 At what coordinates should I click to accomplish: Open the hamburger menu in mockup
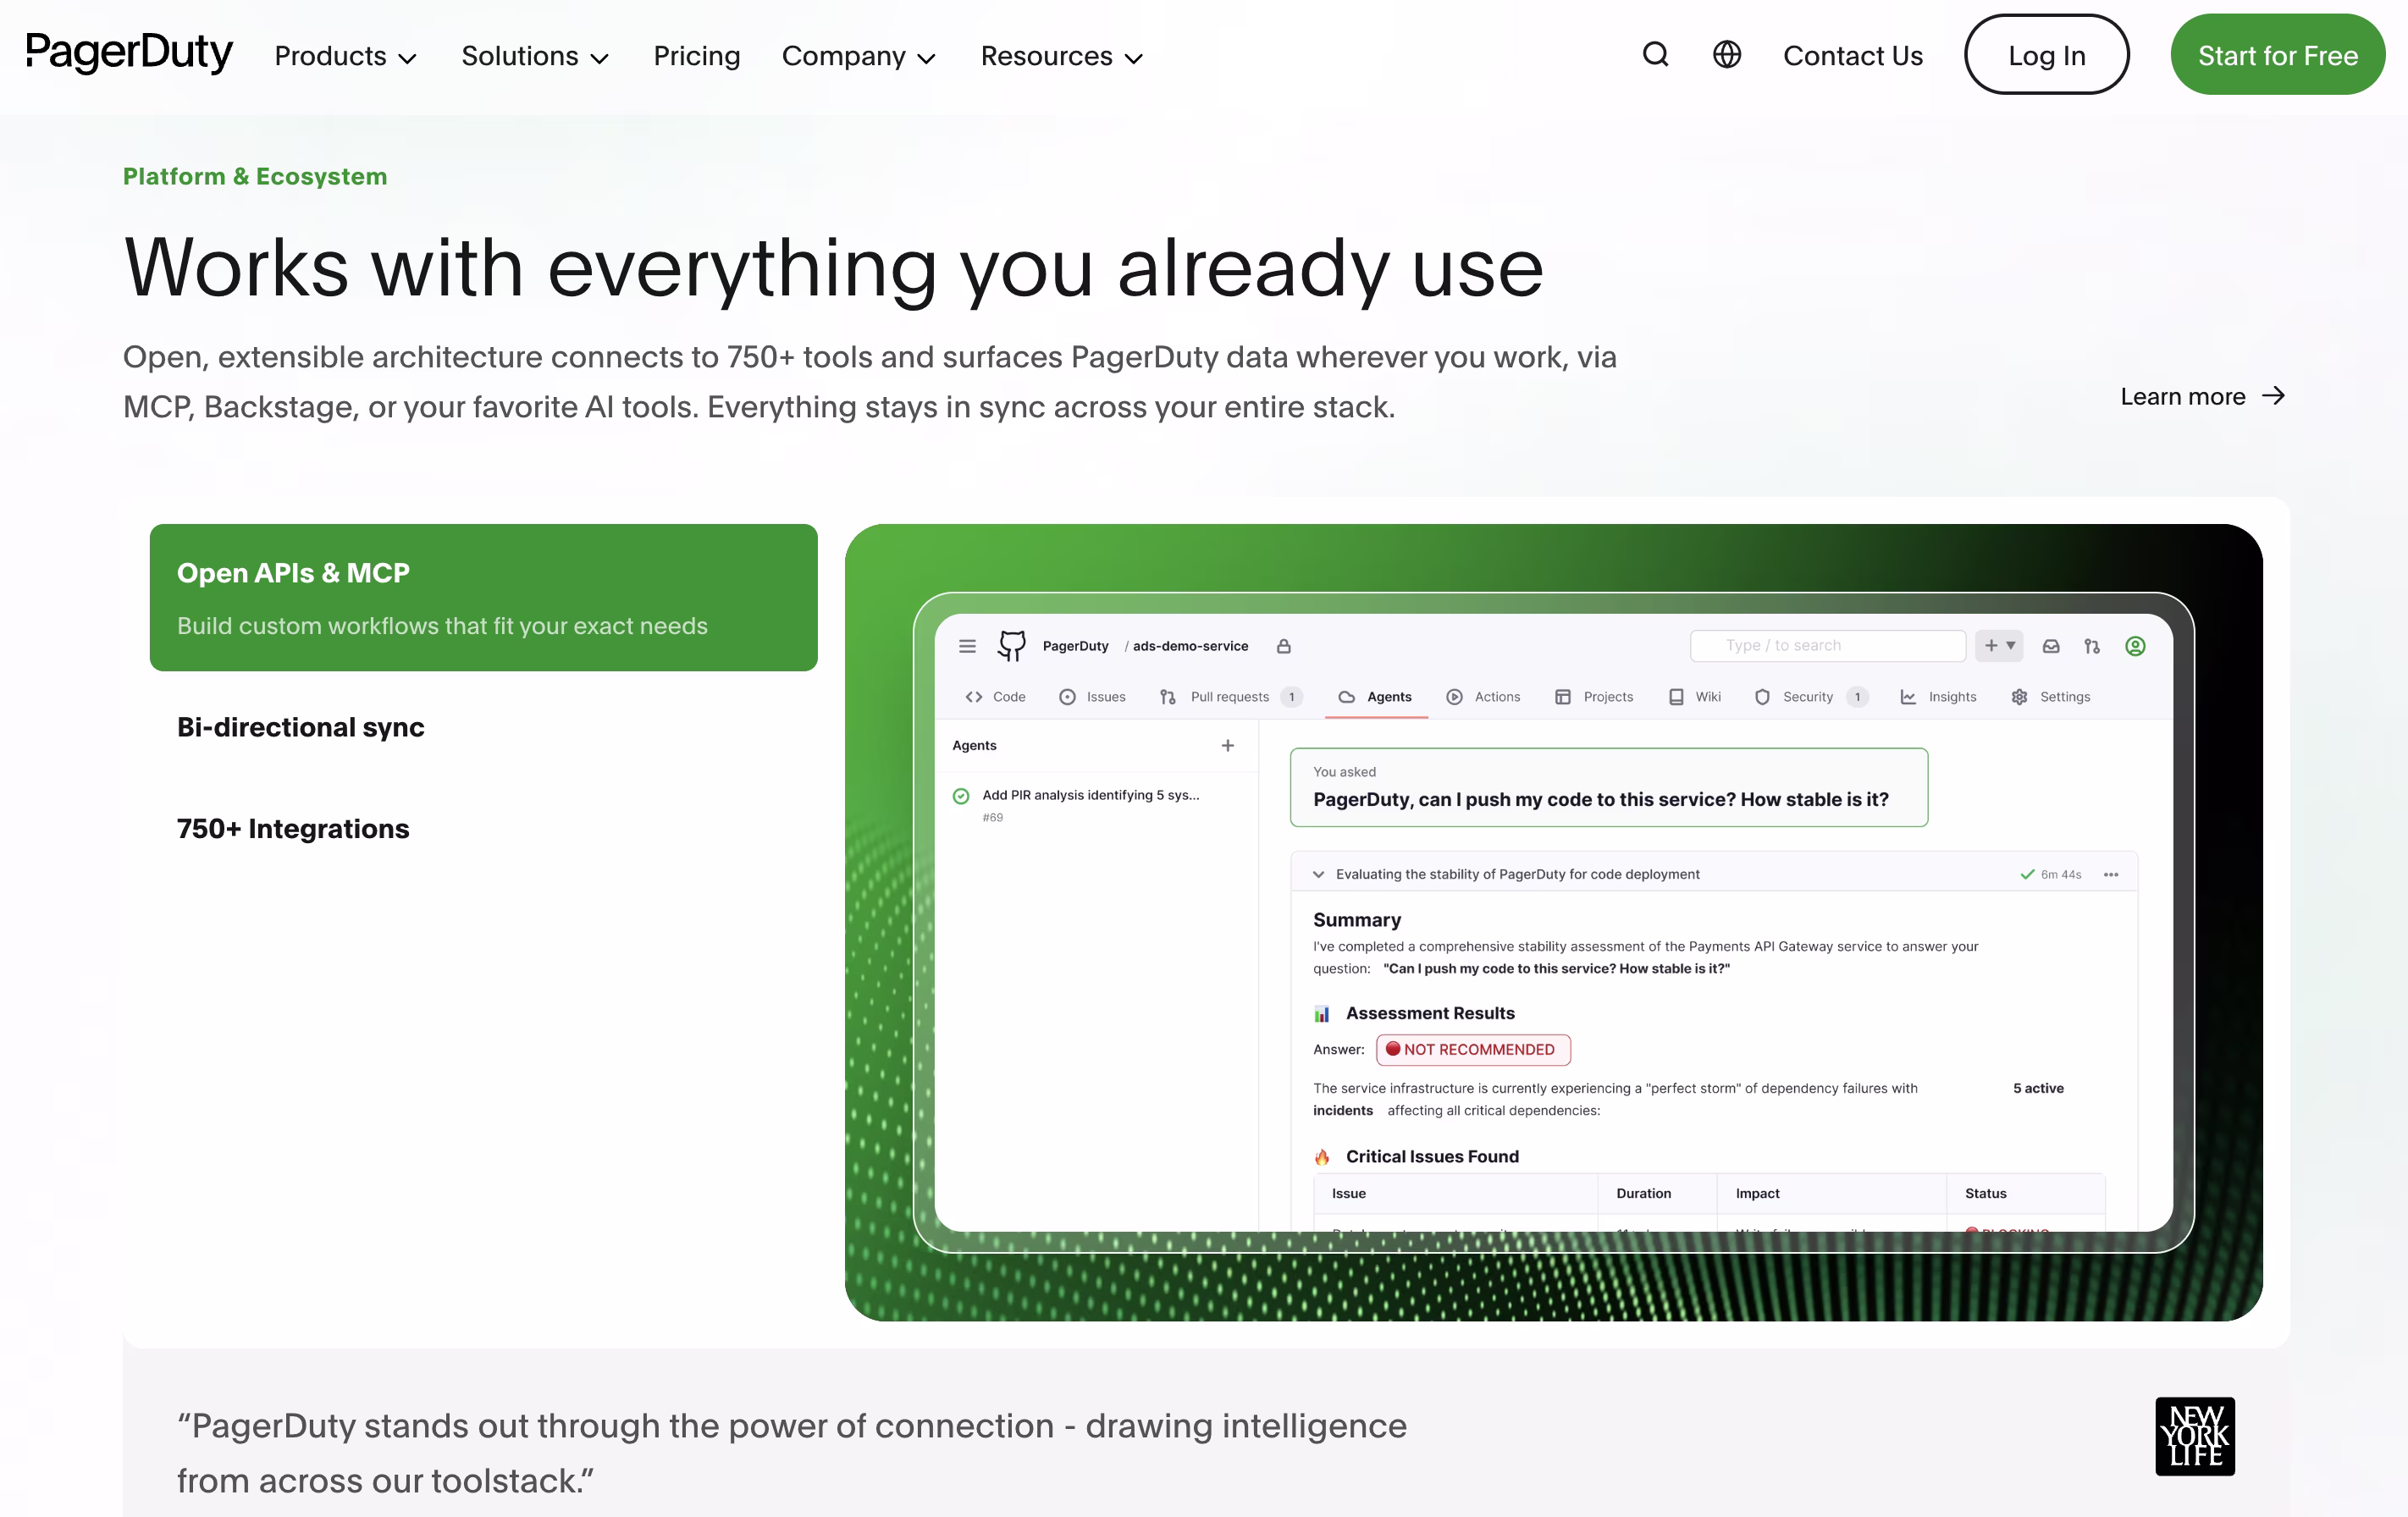pos(967,646)
